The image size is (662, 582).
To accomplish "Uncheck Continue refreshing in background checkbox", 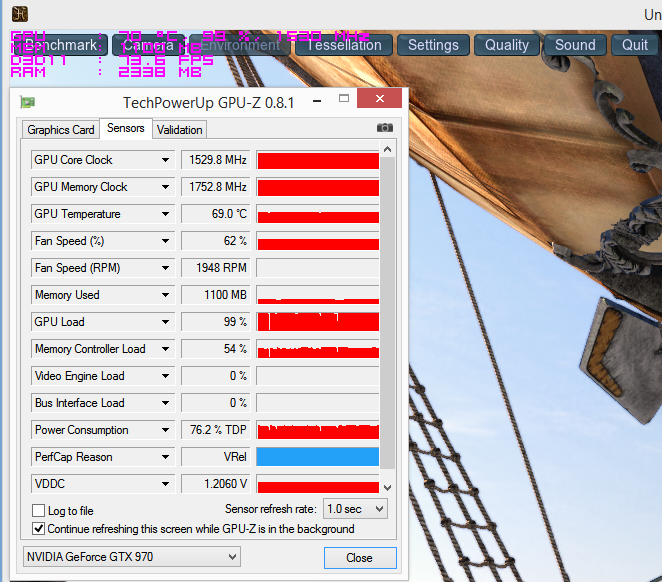I will pyautogui.click(x=38, y=528).
